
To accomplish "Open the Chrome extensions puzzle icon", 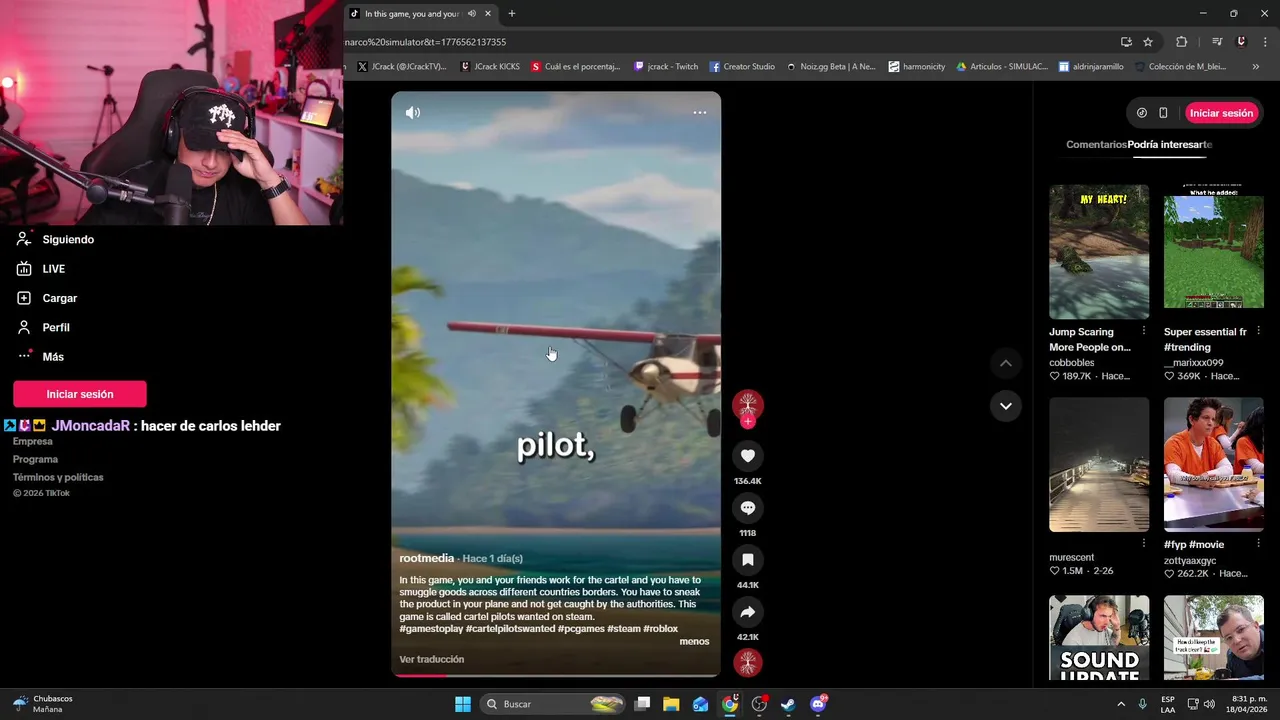I will pos(1182,42).
